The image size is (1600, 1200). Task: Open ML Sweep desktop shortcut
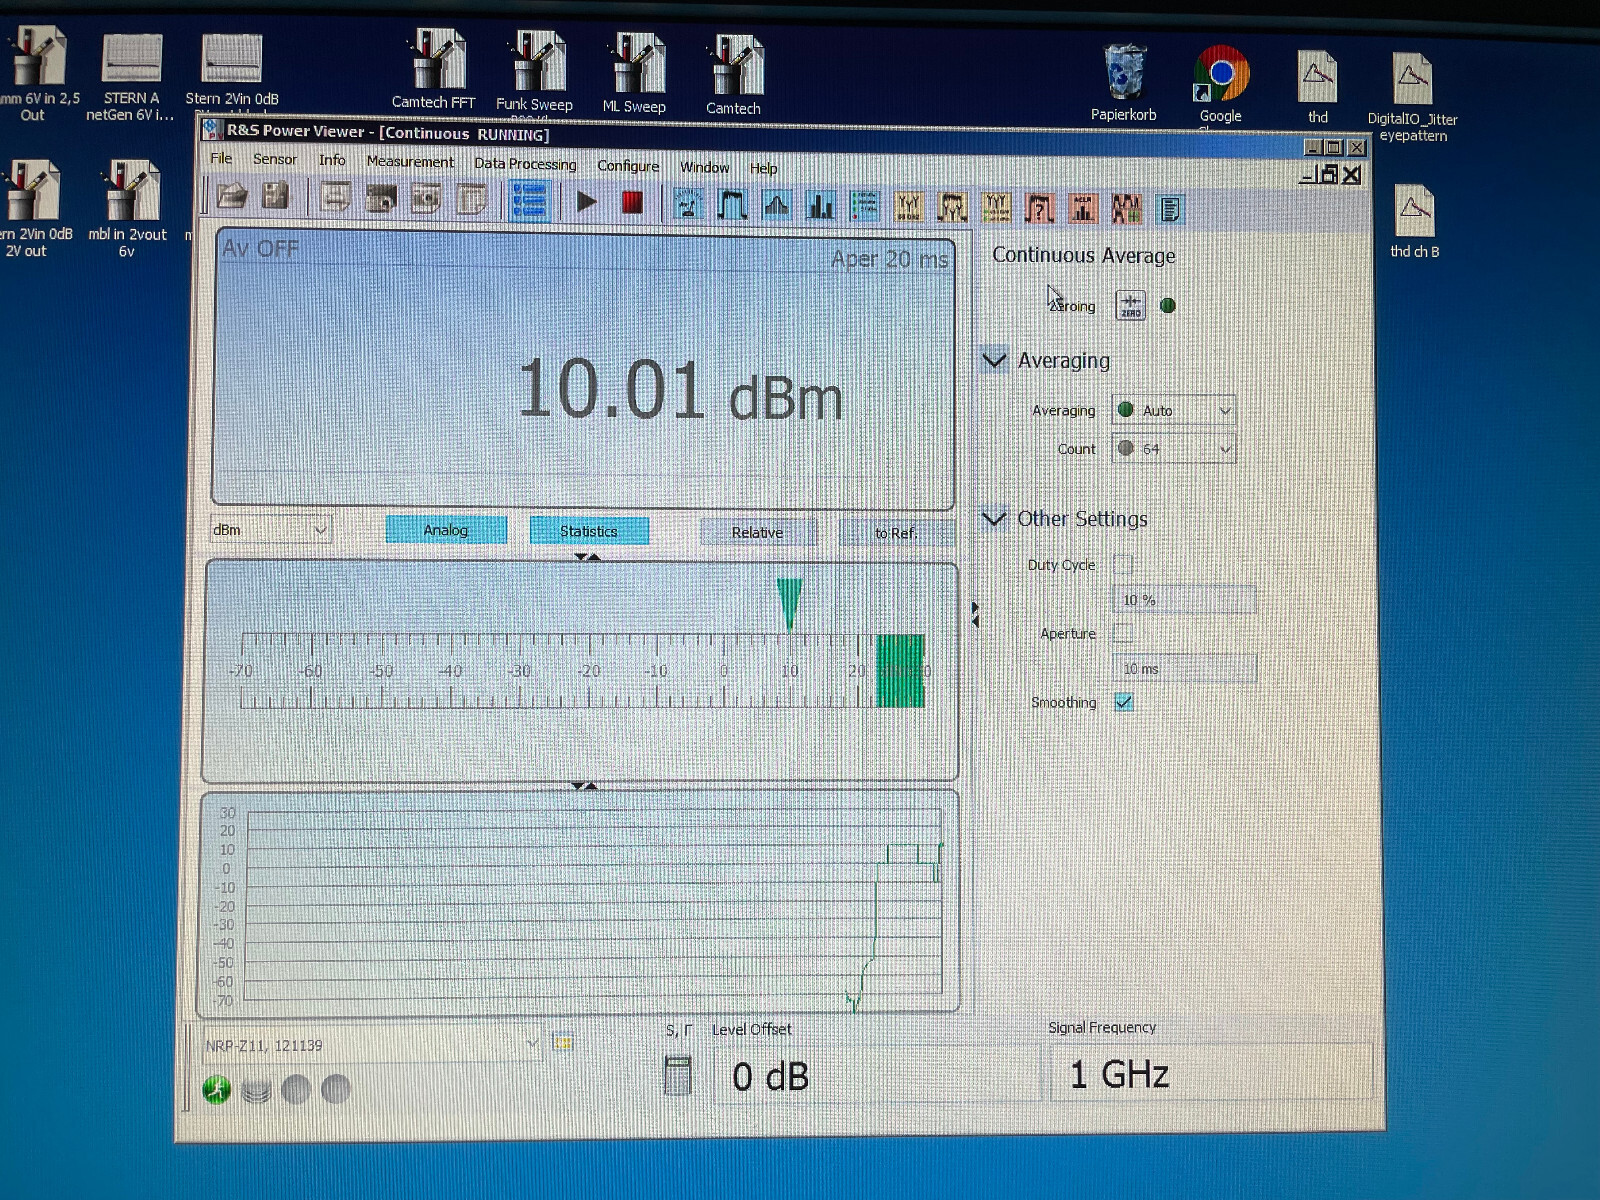[634, 74]
